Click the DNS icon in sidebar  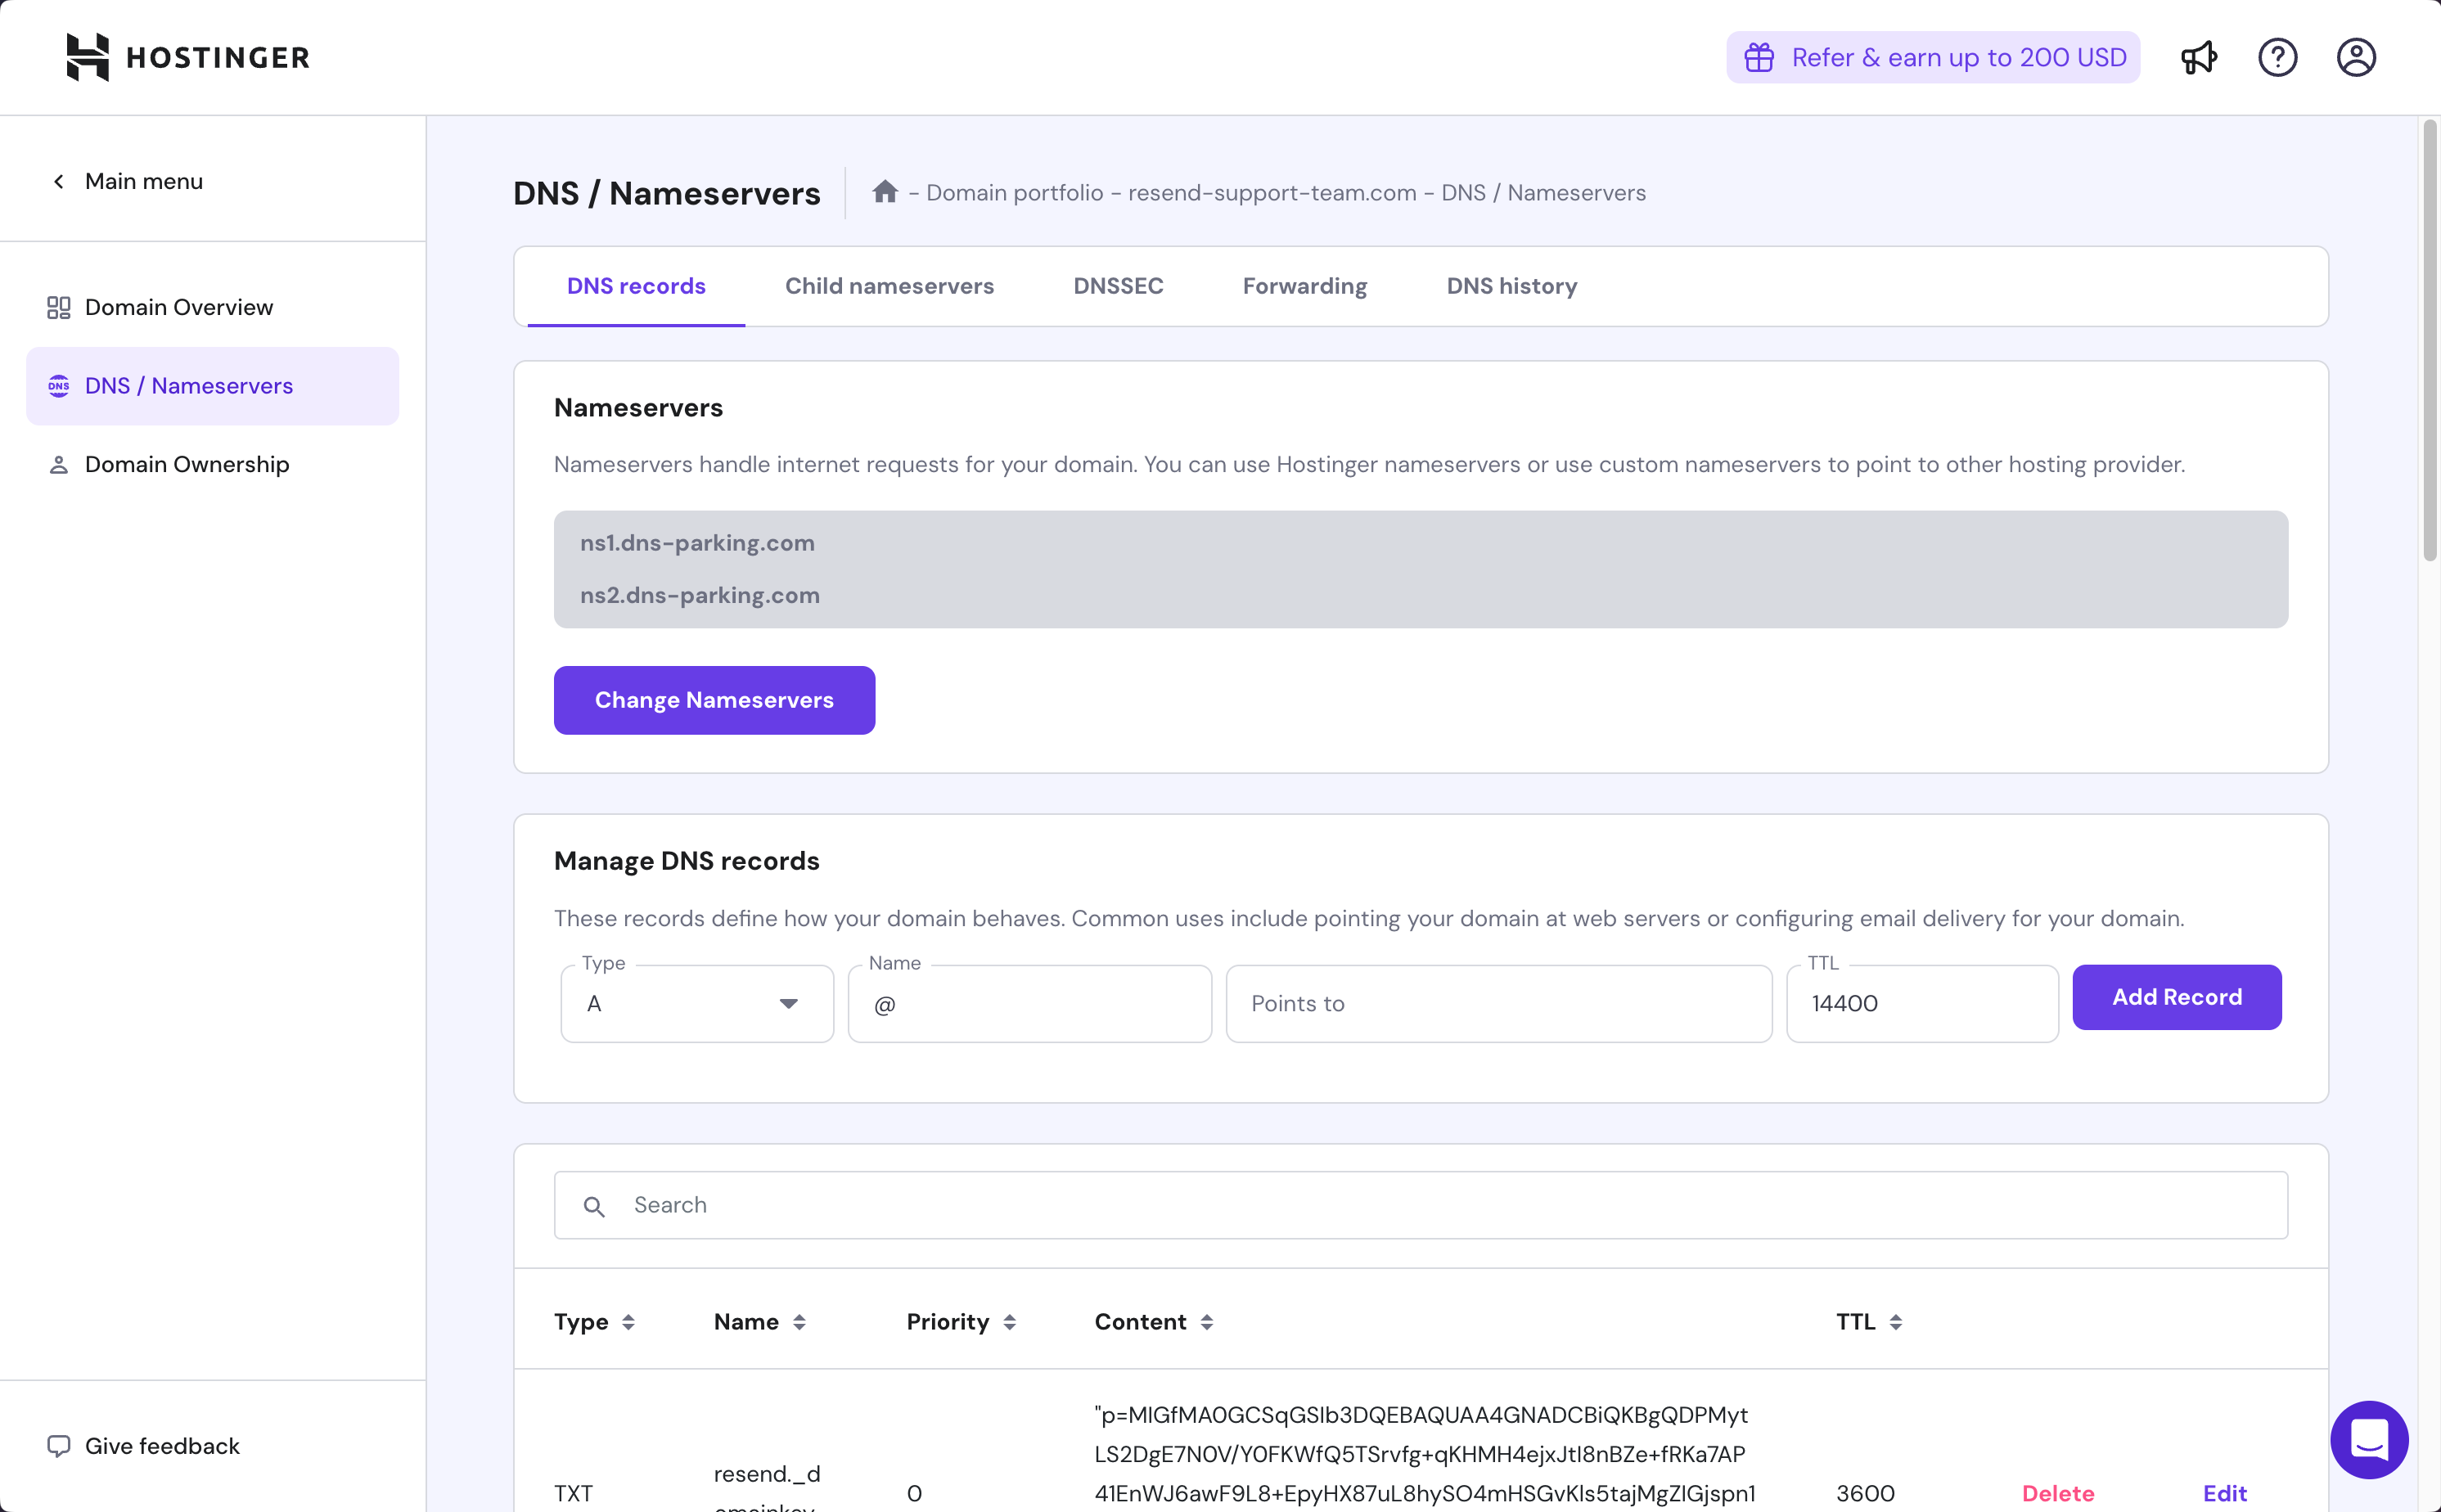59,386
